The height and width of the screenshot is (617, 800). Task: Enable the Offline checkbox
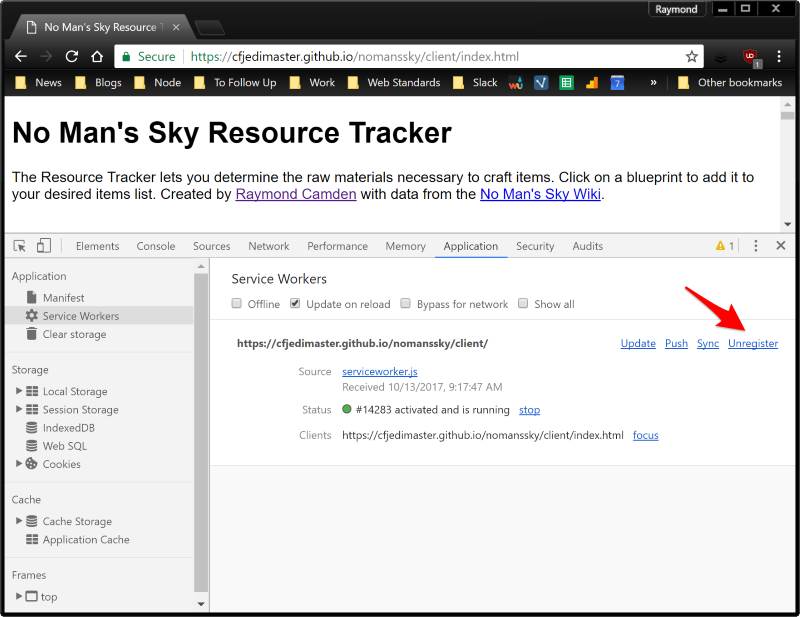[x=236, y=304]
